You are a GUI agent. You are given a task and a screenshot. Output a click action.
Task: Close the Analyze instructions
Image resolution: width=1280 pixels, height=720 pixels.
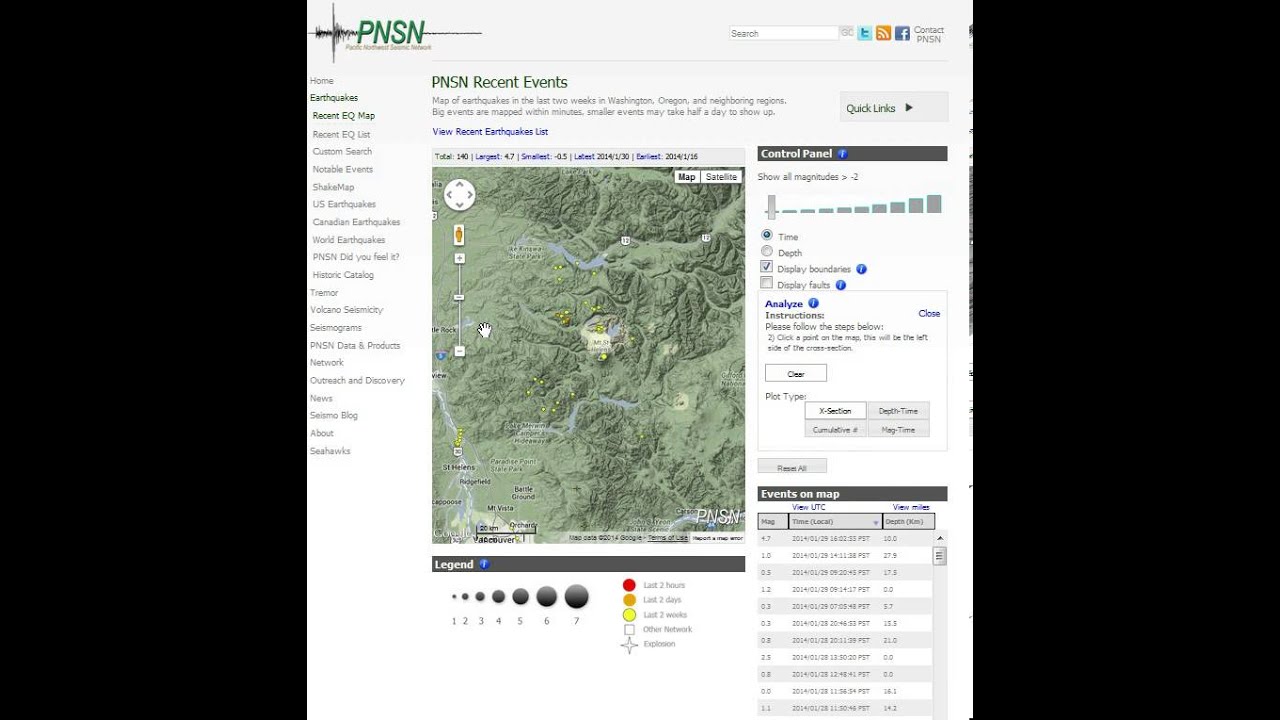(929, 314)
